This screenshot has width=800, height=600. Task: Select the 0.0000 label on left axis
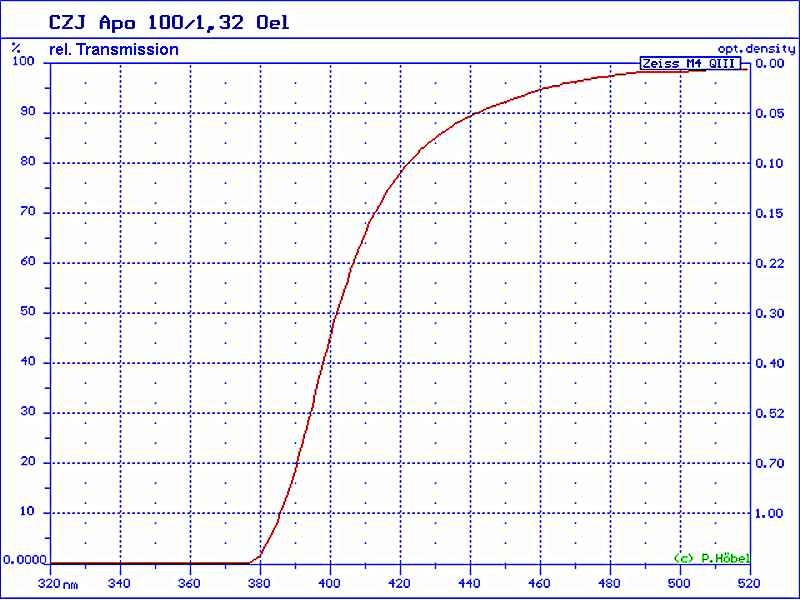click(24, 560)
